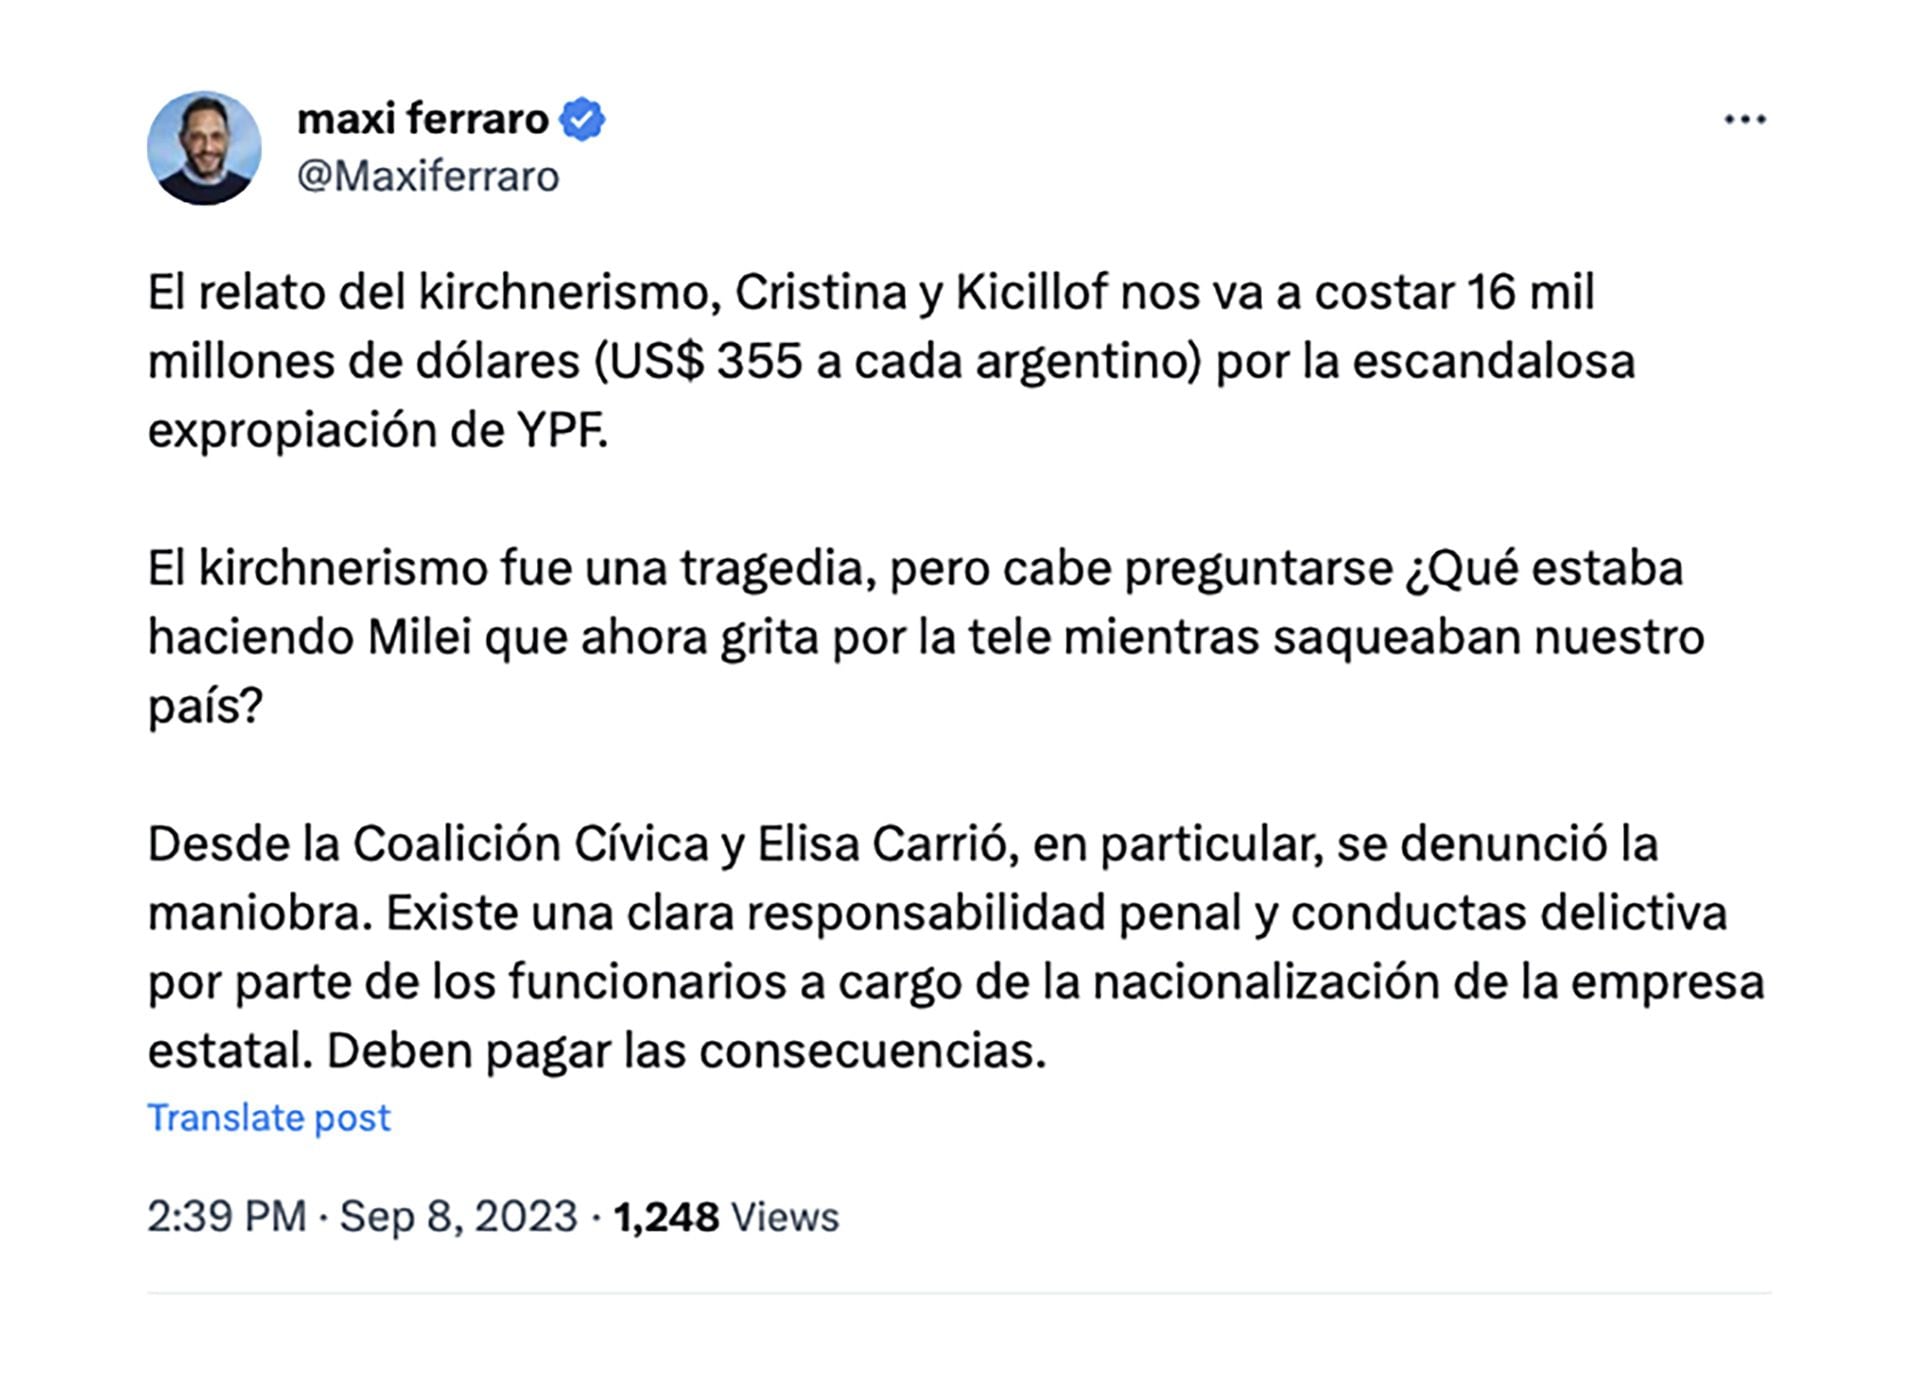Open maxi ferraro's profile avatar
Screen dimensions: 1920x1381
tap(204, 149)
